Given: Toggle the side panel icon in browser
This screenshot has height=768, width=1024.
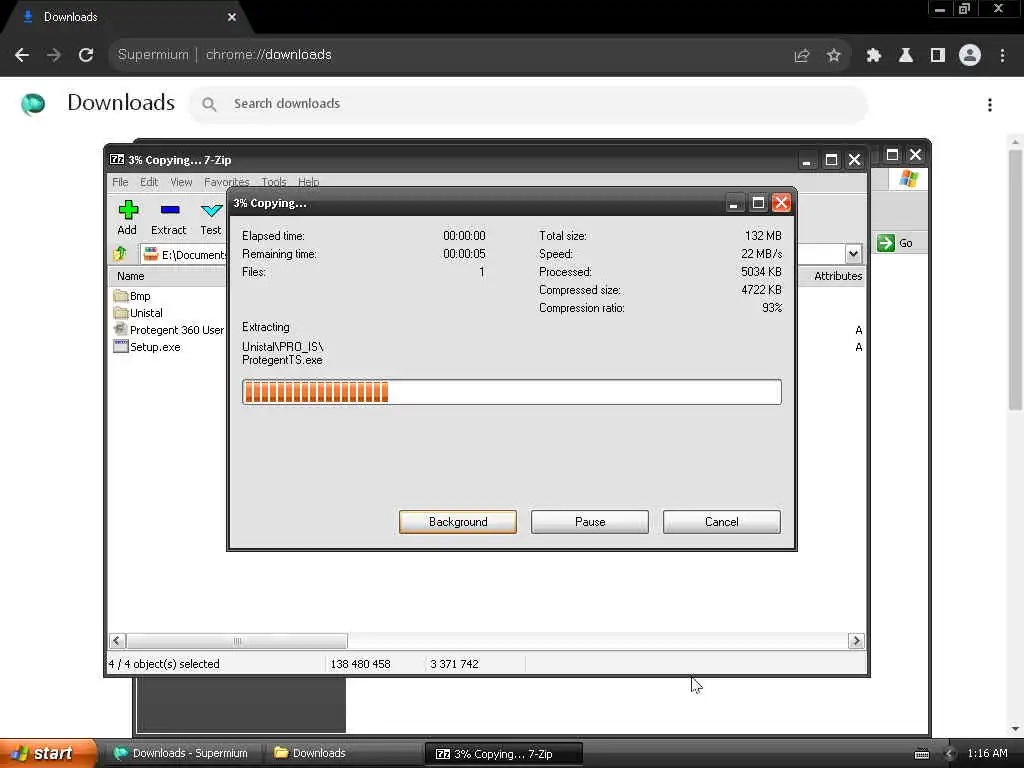Looking at the screenshot, I should [x=938, y=55].
